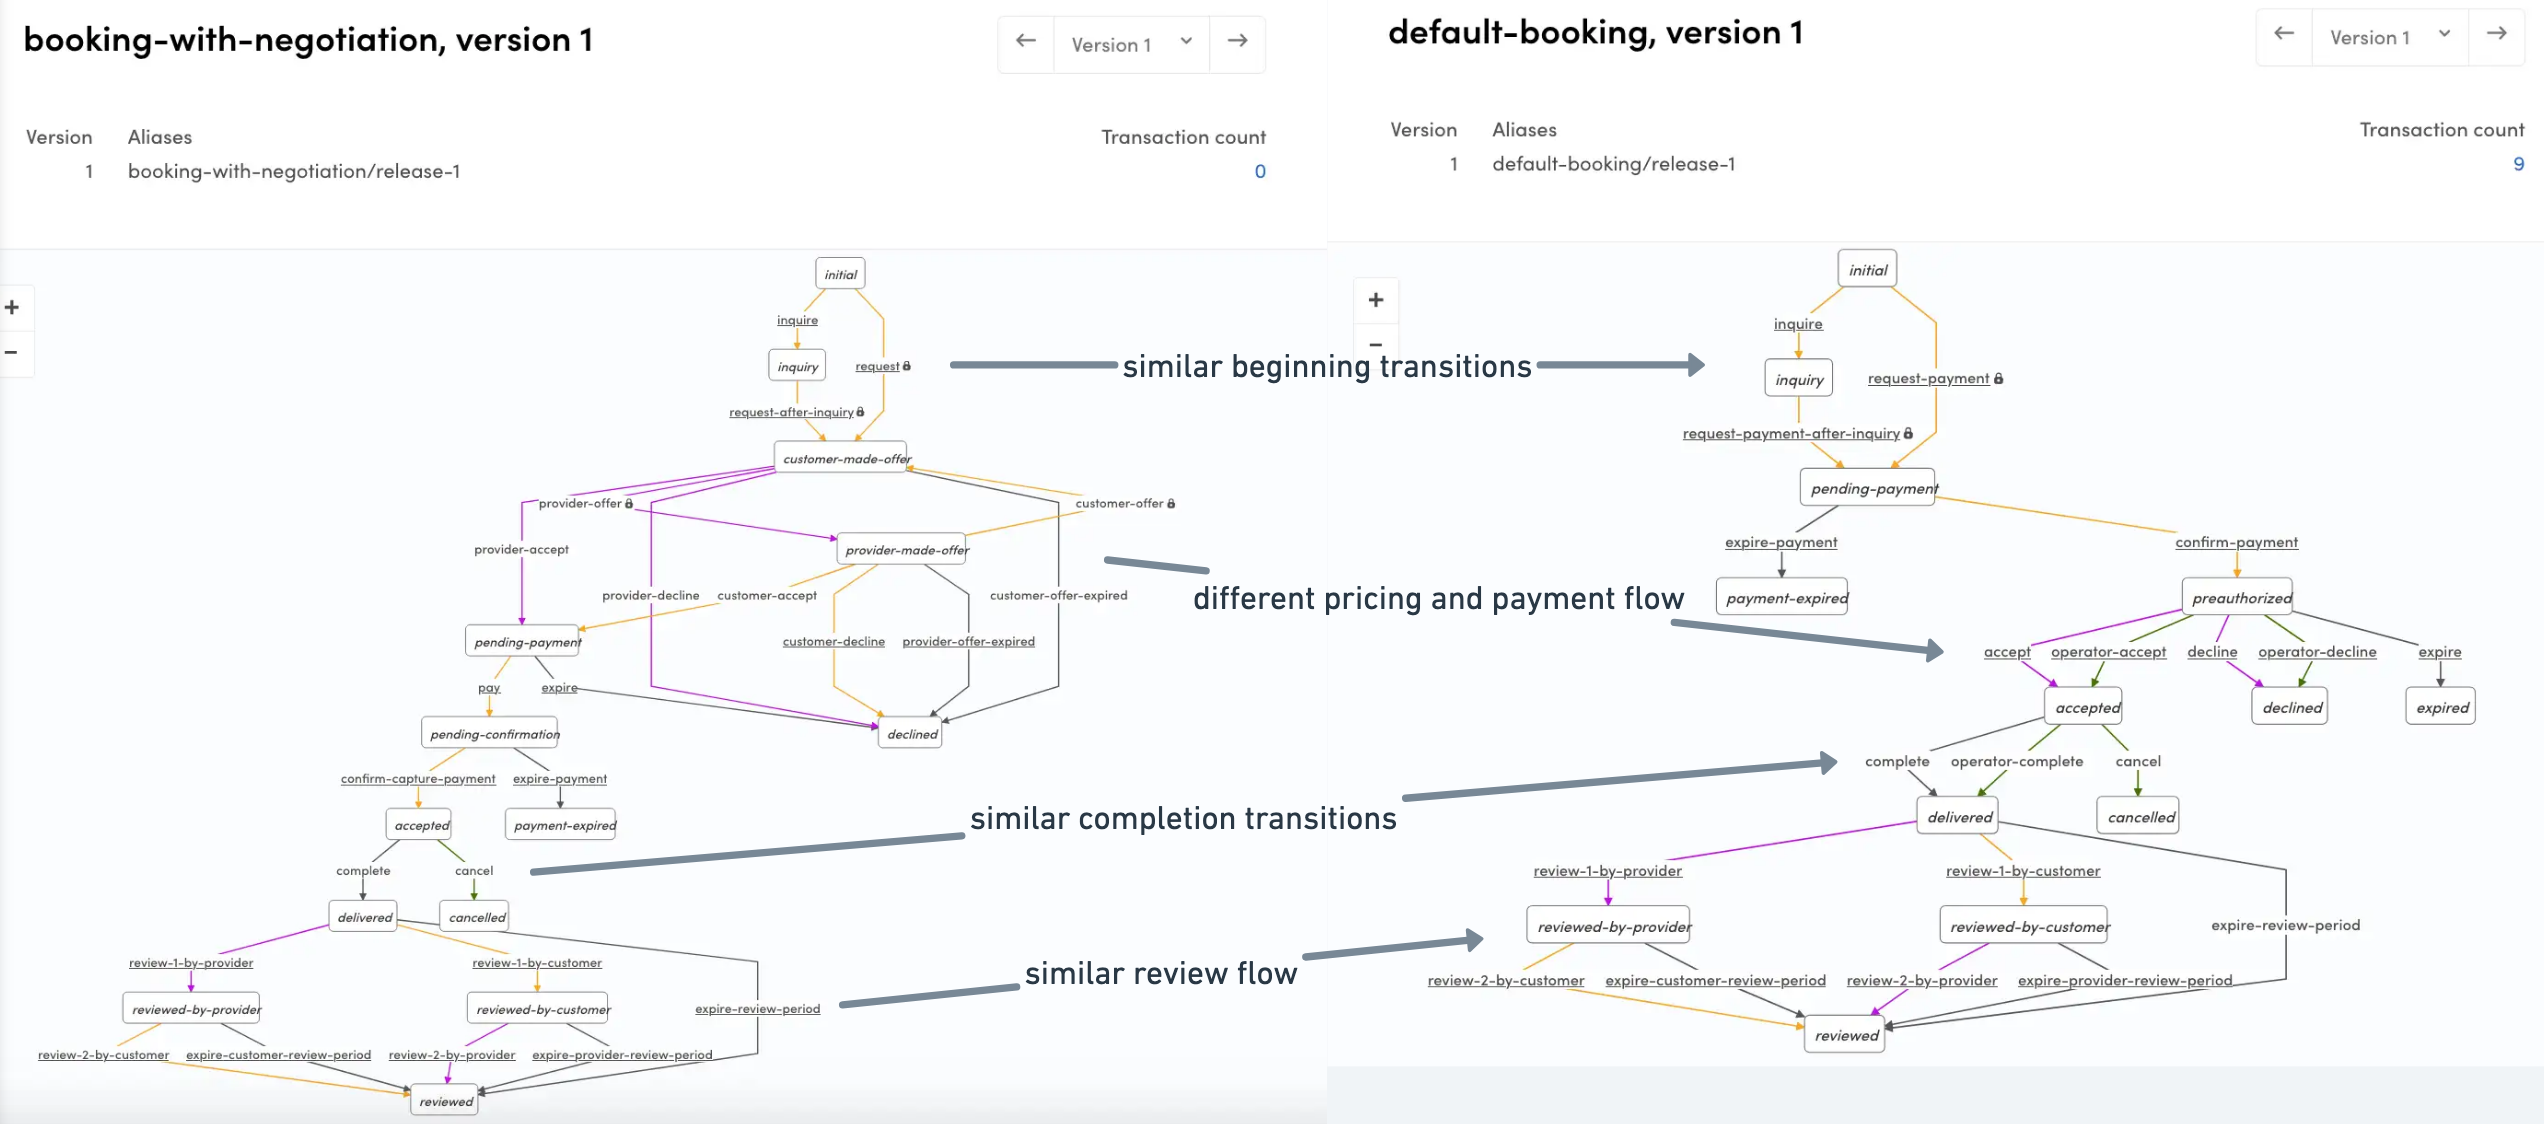2544x1124 pixels.
Task: Go to previous version of default-booking
Action: [x=2284, y=34]
